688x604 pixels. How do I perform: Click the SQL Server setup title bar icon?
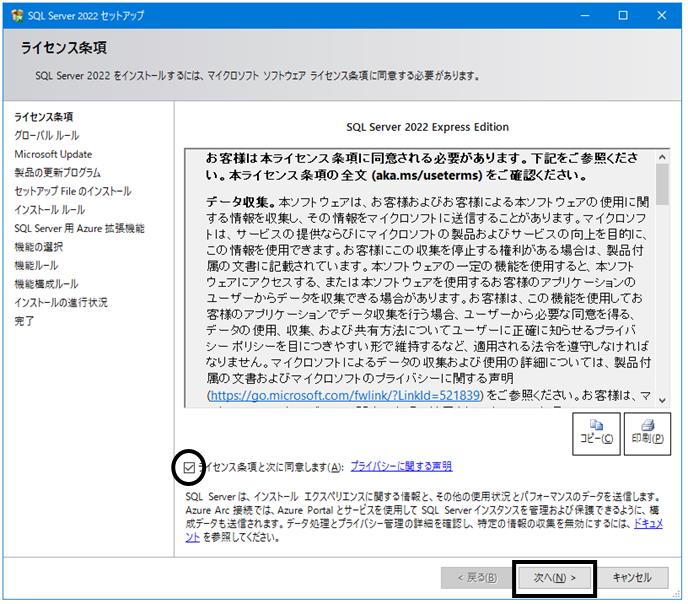coord(17,15)
